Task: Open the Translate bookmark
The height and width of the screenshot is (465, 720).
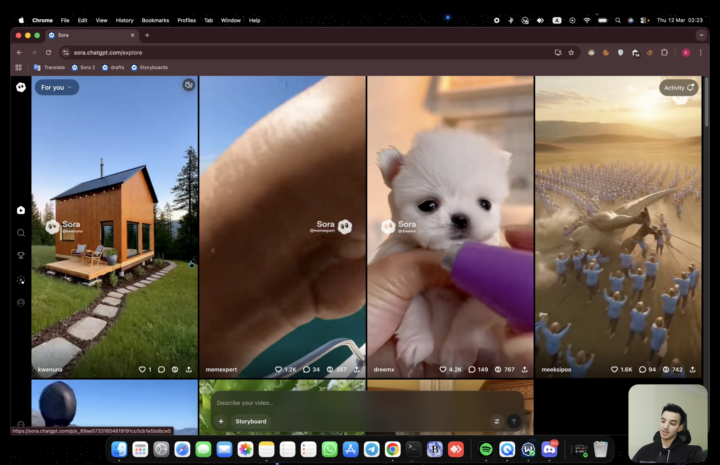Action: (x=50, y=67)
